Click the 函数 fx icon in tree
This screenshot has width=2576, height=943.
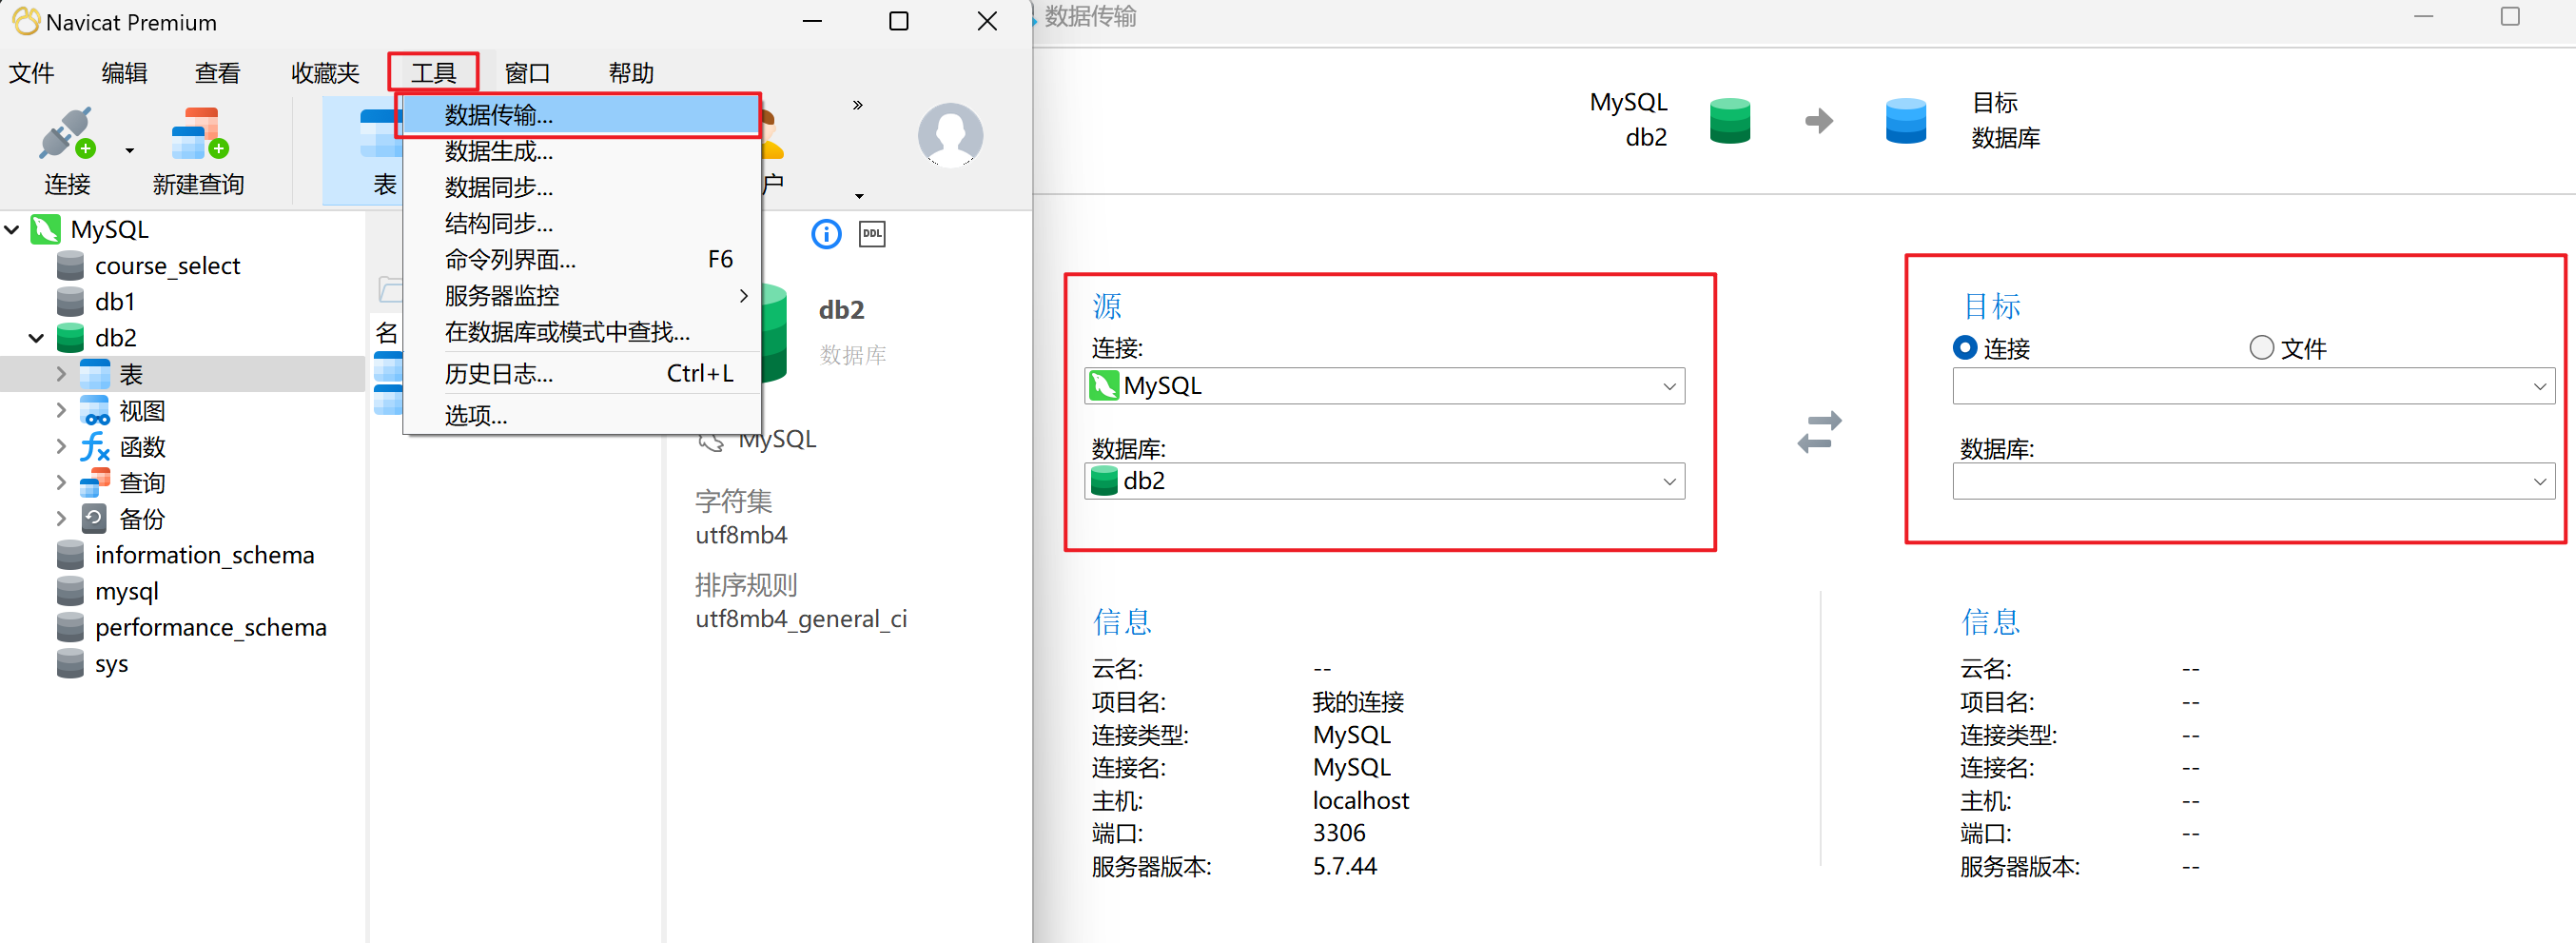[x=95, y=446]
